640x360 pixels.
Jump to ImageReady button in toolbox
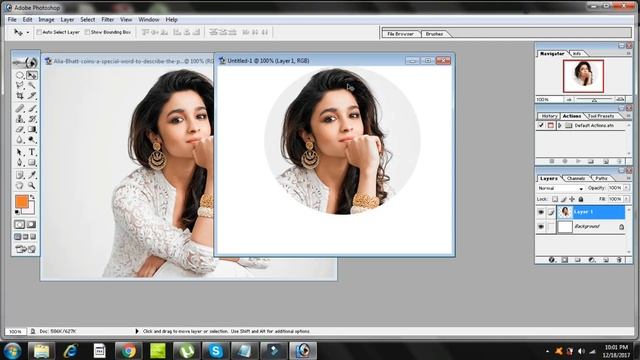click(25, 249)
